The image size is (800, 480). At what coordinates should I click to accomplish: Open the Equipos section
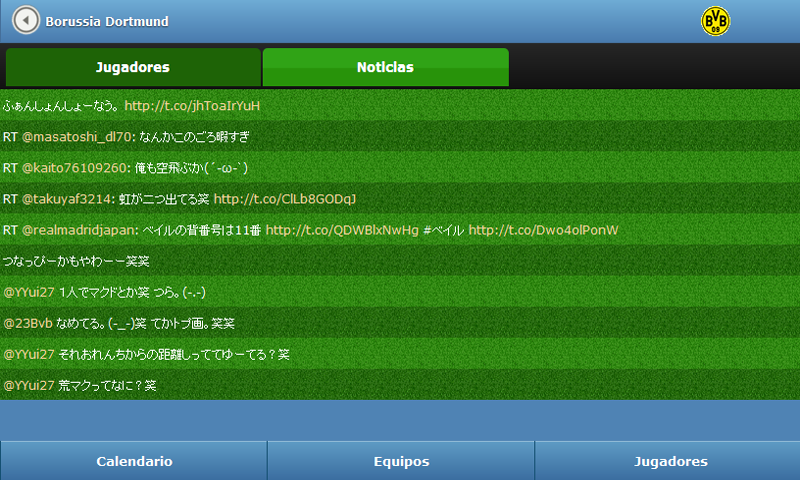(x=401, y=461)
